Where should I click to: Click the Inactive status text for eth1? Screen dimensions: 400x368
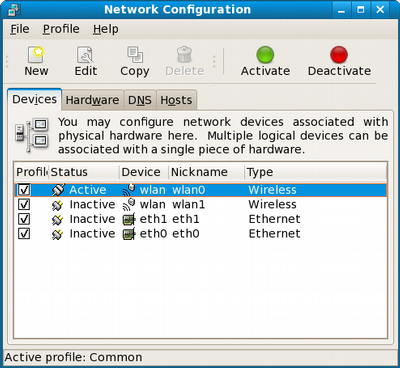click(x=92, y=219)
